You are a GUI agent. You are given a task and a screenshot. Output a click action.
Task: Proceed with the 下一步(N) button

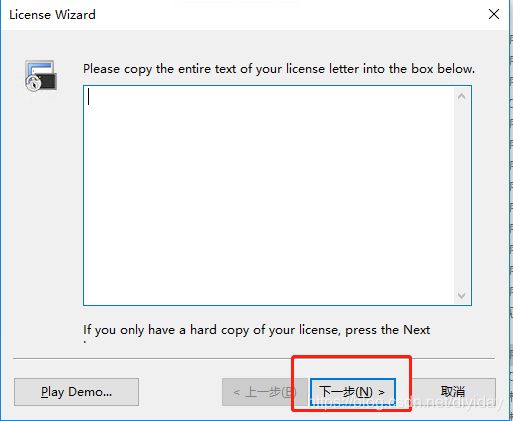click(x=353, y=392)
